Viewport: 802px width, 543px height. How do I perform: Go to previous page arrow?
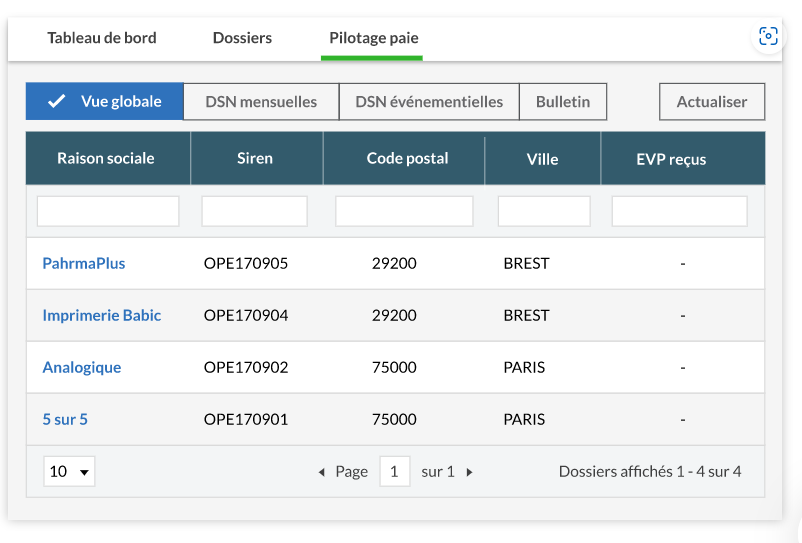coord(321,472)
